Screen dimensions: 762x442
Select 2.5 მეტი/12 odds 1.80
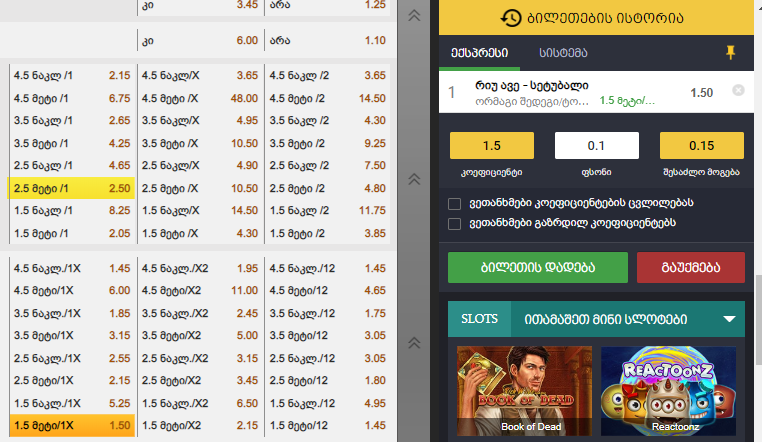(x=328, y=381)
